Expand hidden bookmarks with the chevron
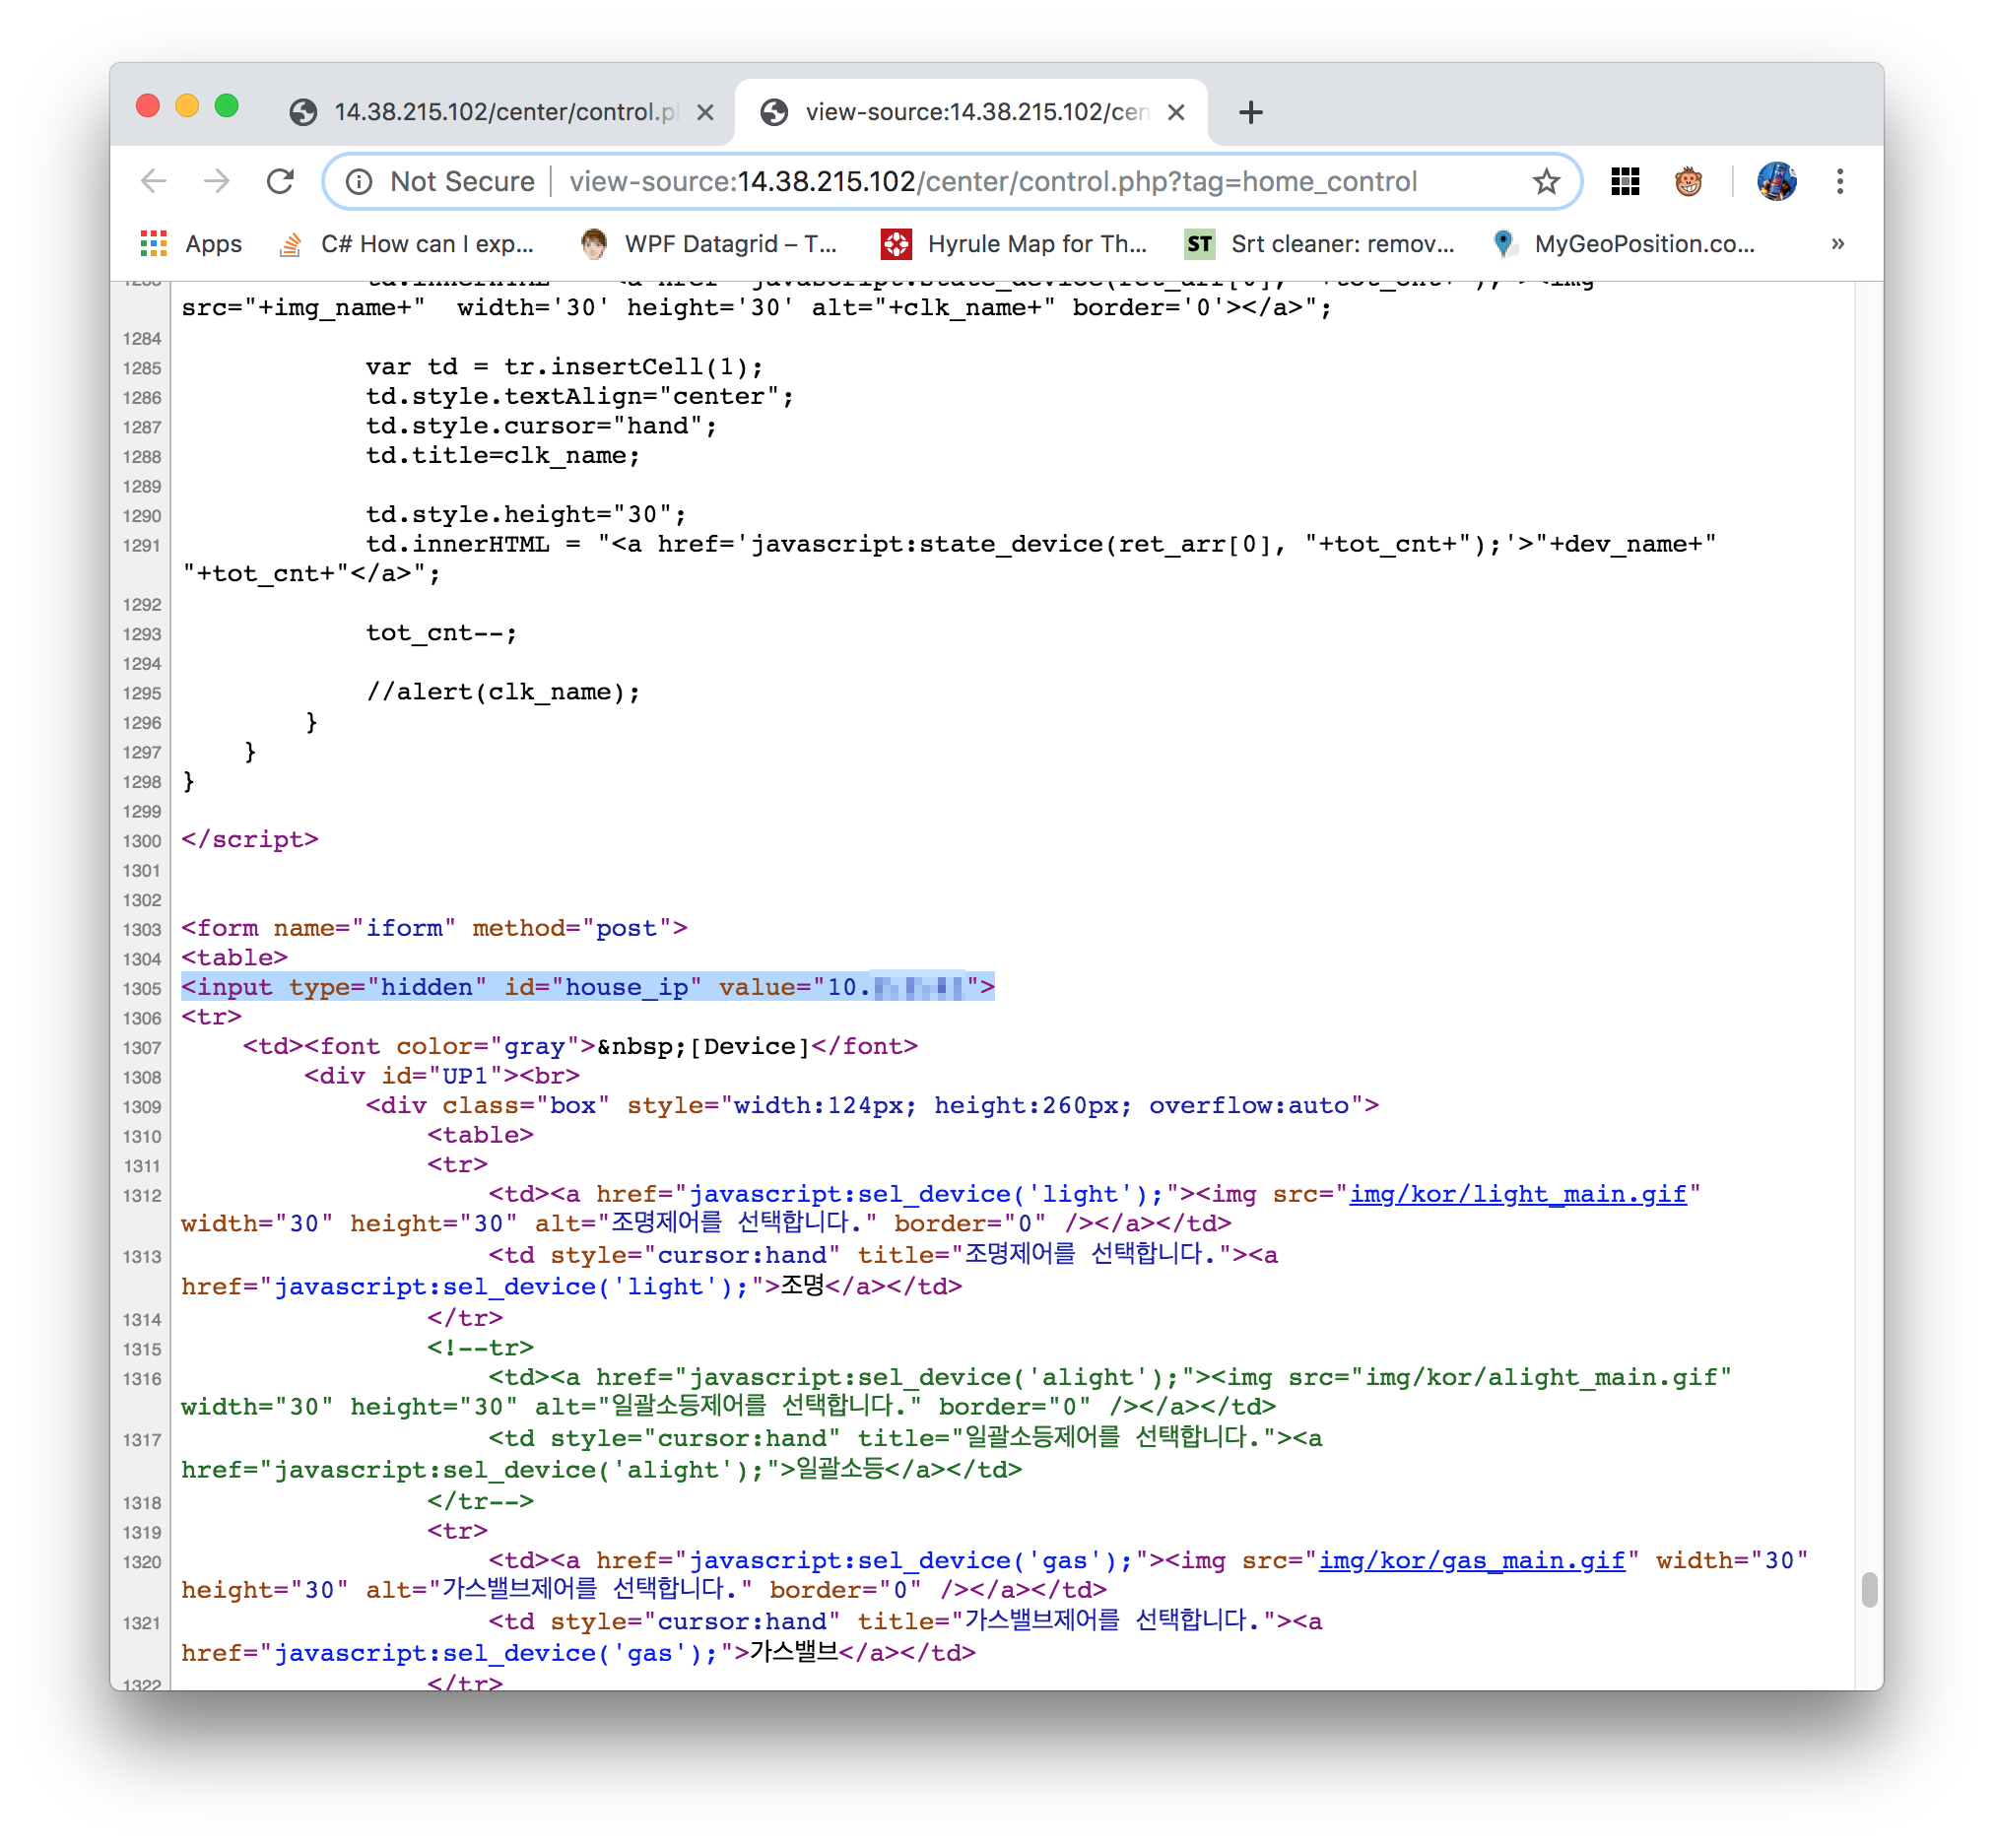Image resolution: width=1994 pixels, height=1848 pixels. pyautogui.click(x=1837, y=244)
